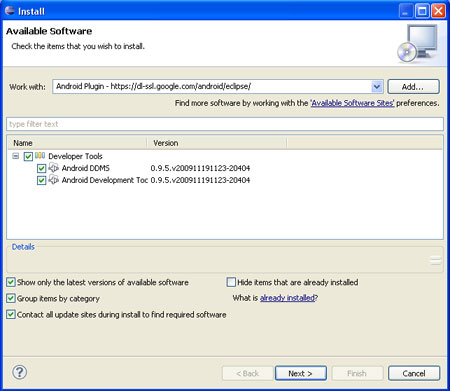450x391 pixels.
Task: Select the Version column header
Action: coord(217,143)
